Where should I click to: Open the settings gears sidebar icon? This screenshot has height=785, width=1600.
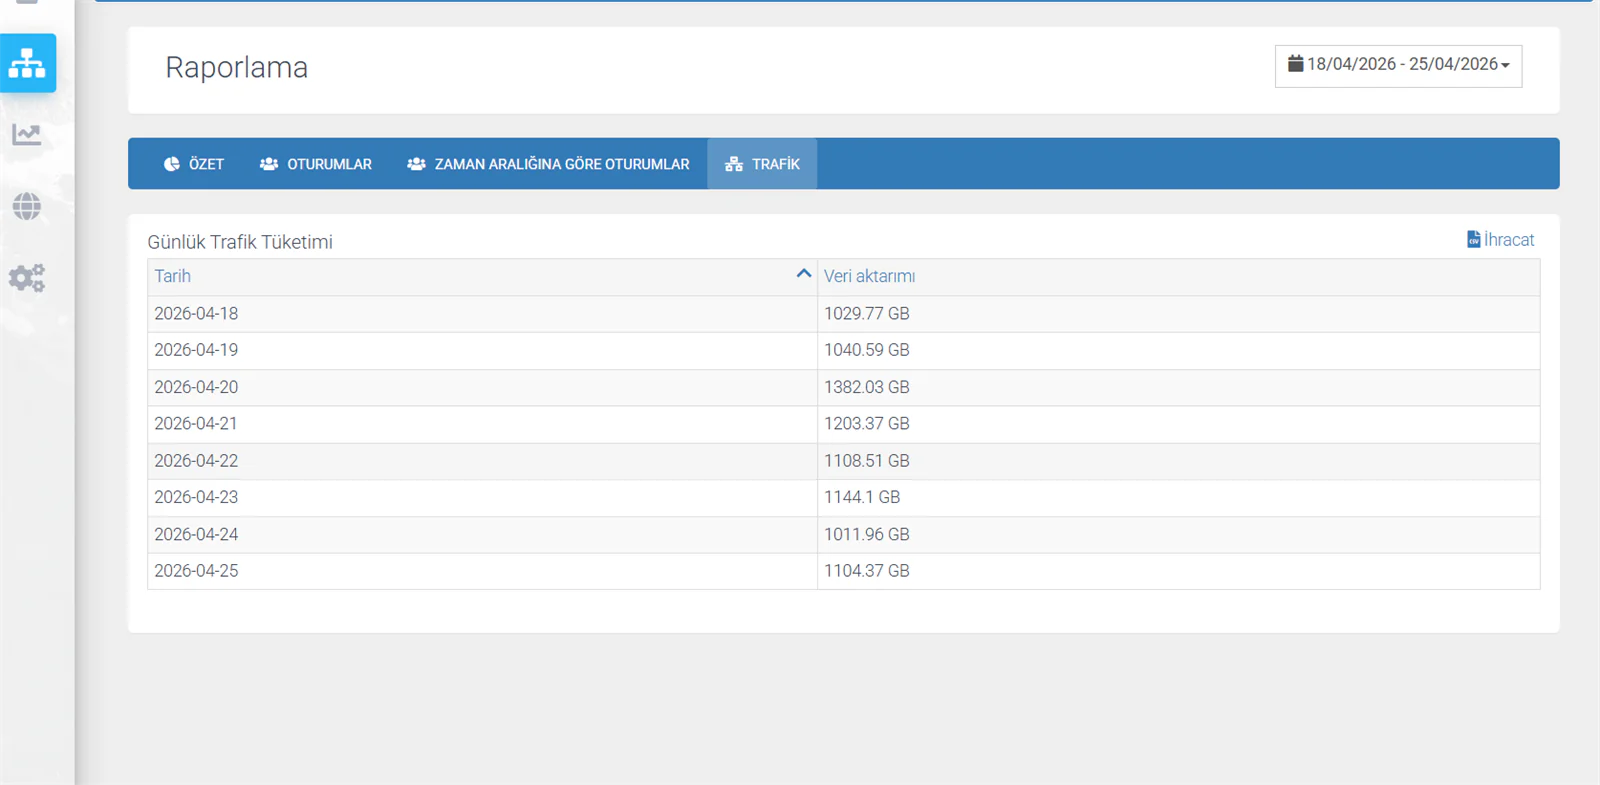click(27, 278)
